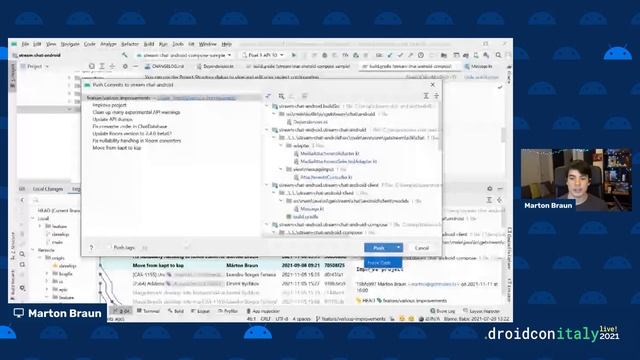Switch to Dependencies.kt editor tab
The width and height of the screenshot is (640, 360).
click(216, 66)
